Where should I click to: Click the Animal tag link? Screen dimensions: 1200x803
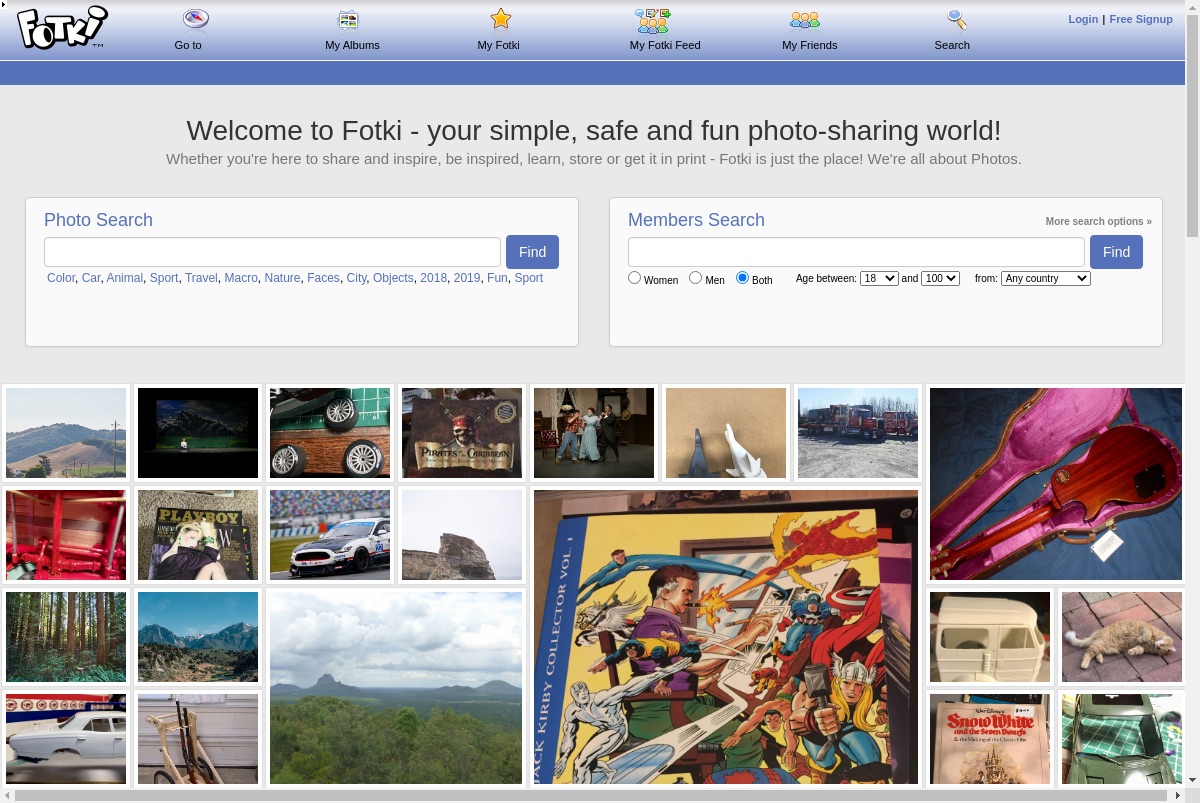tap(125, 278)
